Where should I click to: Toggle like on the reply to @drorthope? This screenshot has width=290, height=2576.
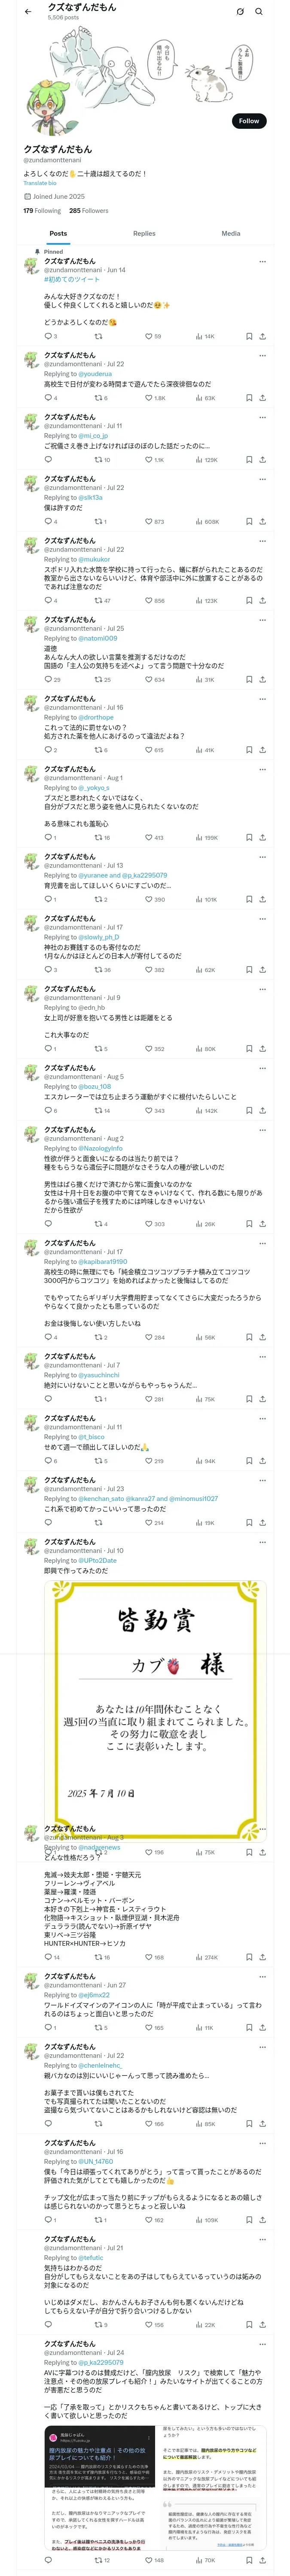pos(150,750)
